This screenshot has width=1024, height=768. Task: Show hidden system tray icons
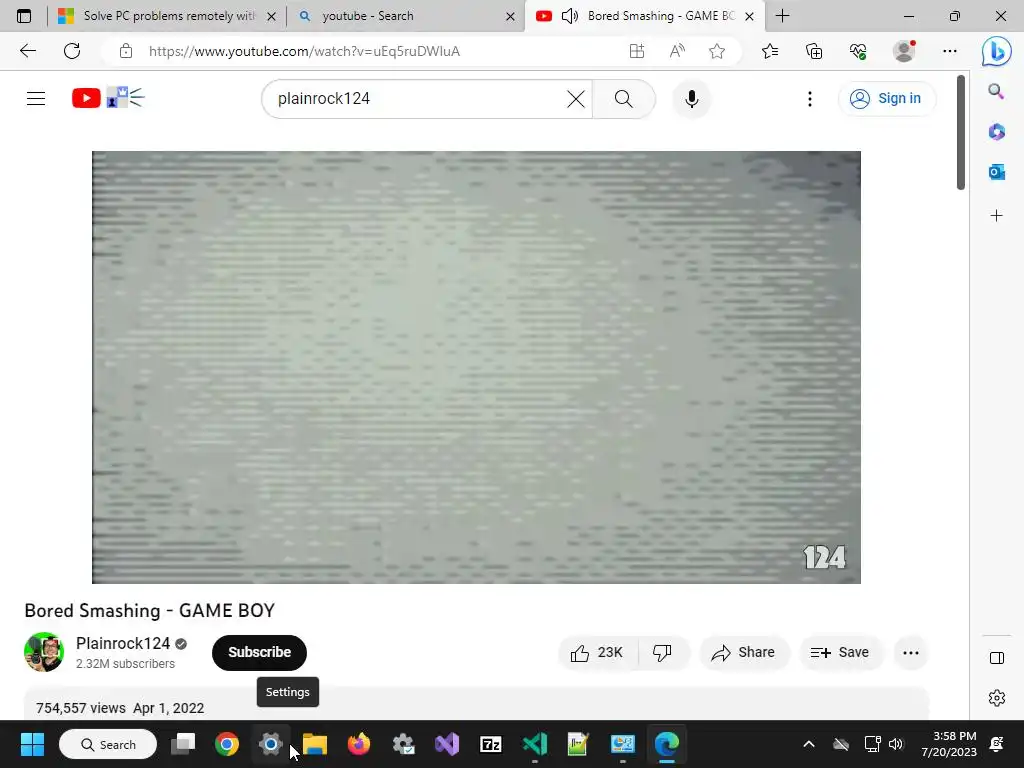808,744
